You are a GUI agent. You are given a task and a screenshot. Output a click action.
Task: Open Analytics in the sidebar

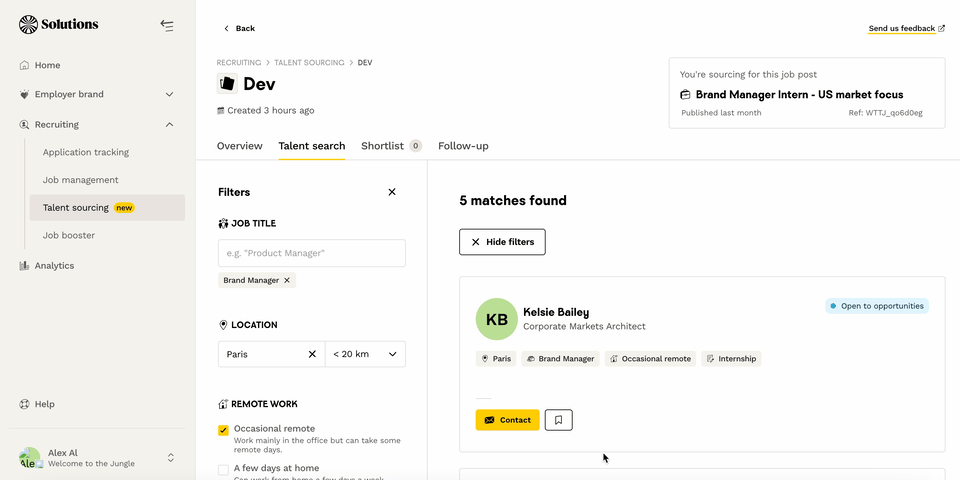[54, 266]
